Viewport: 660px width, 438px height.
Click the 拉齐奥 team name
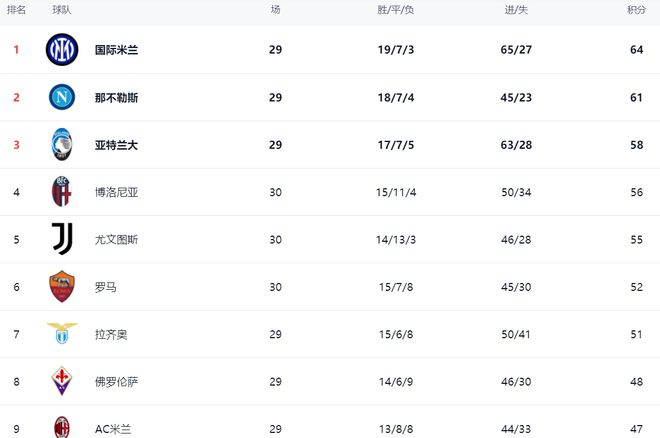click(x=111, y=334)
